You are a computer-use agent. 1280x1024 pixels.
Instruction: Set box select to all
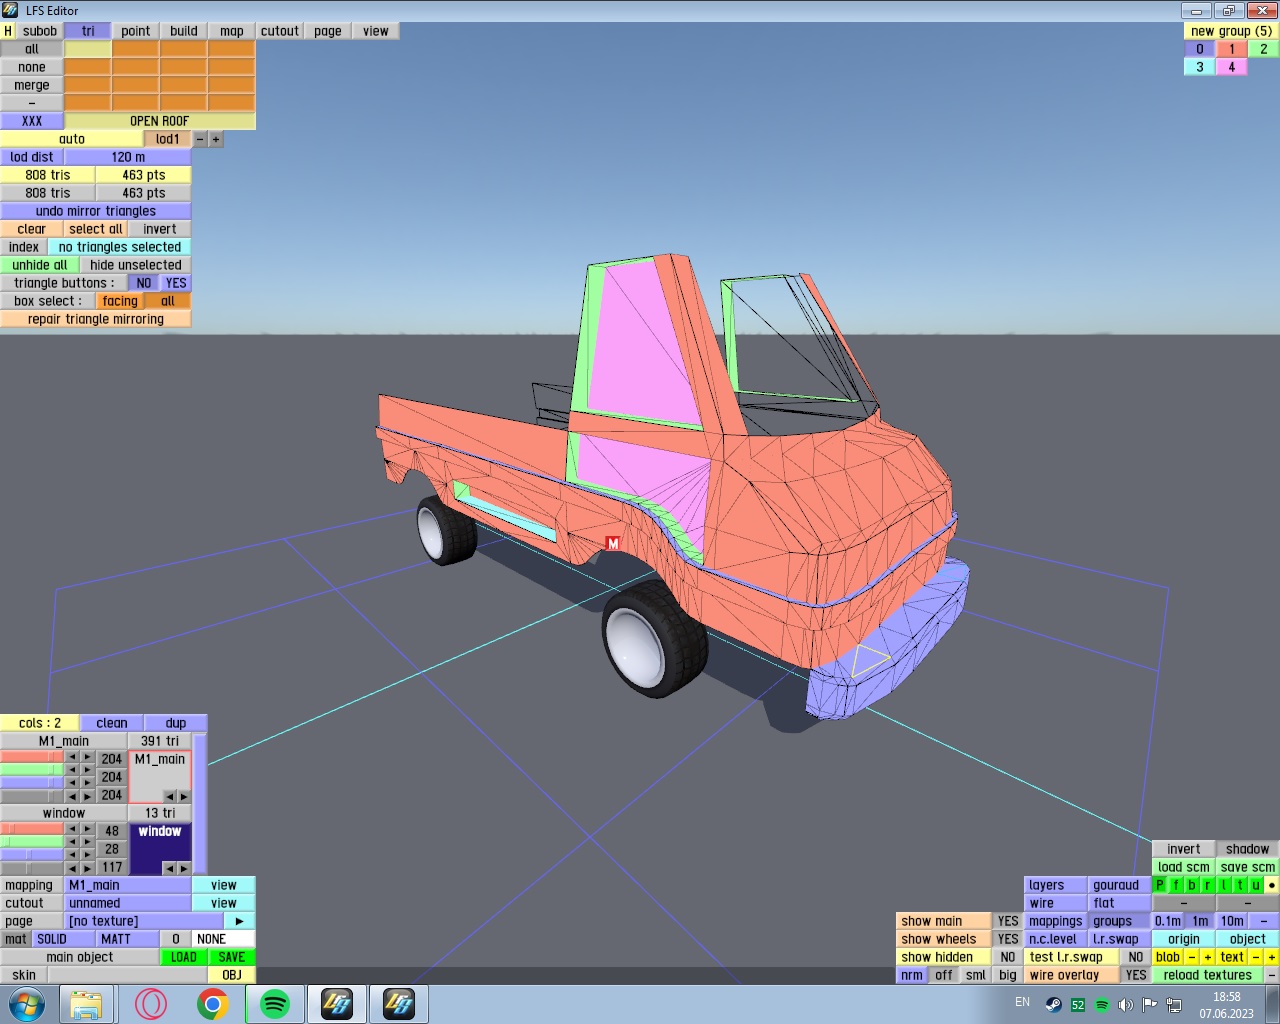(168, 301)
